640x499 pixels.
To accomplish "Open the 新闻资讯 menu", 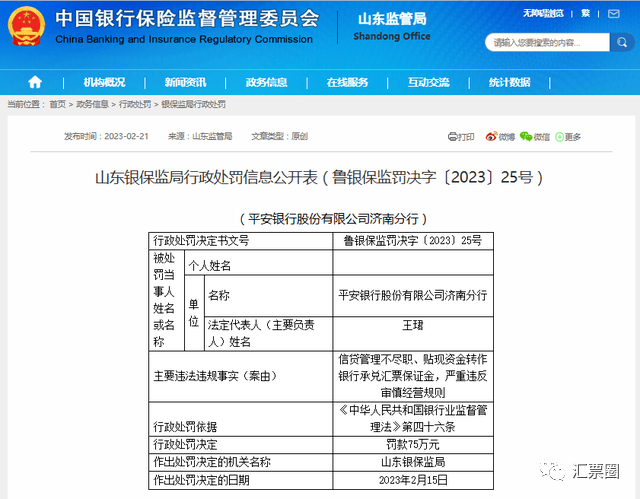I will point(185,82).
